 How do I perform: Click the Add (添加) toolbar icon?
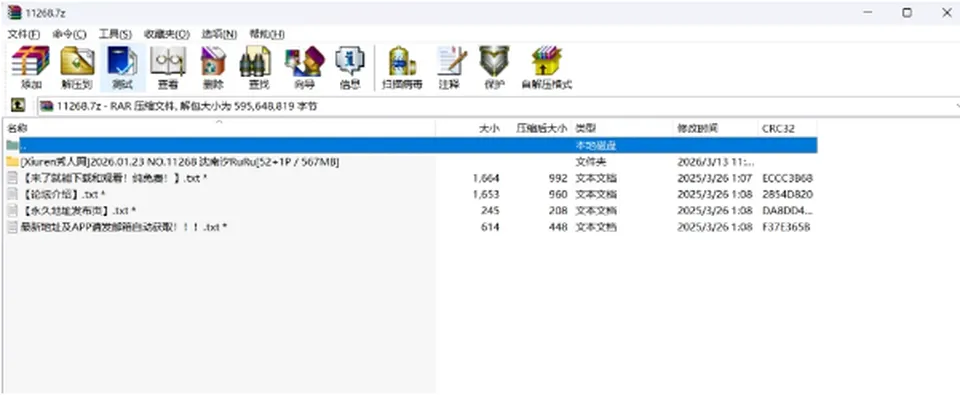[31, 67]
